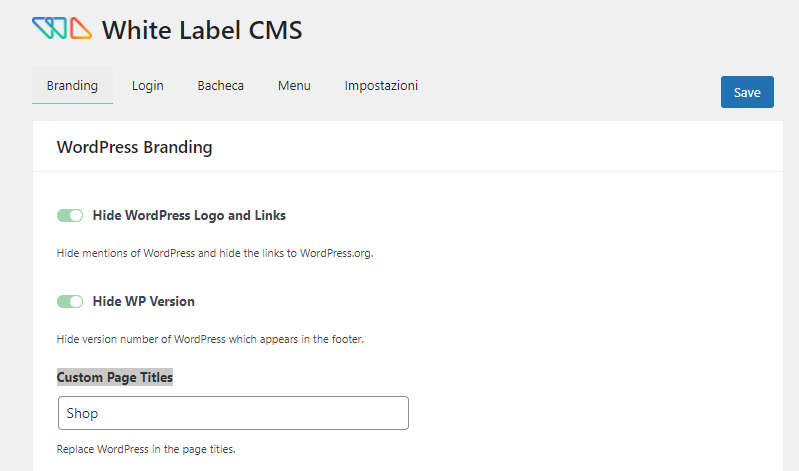Go to the Bacheca tab
This screenshot has width=799, height=471.
[x=220, y=86]
